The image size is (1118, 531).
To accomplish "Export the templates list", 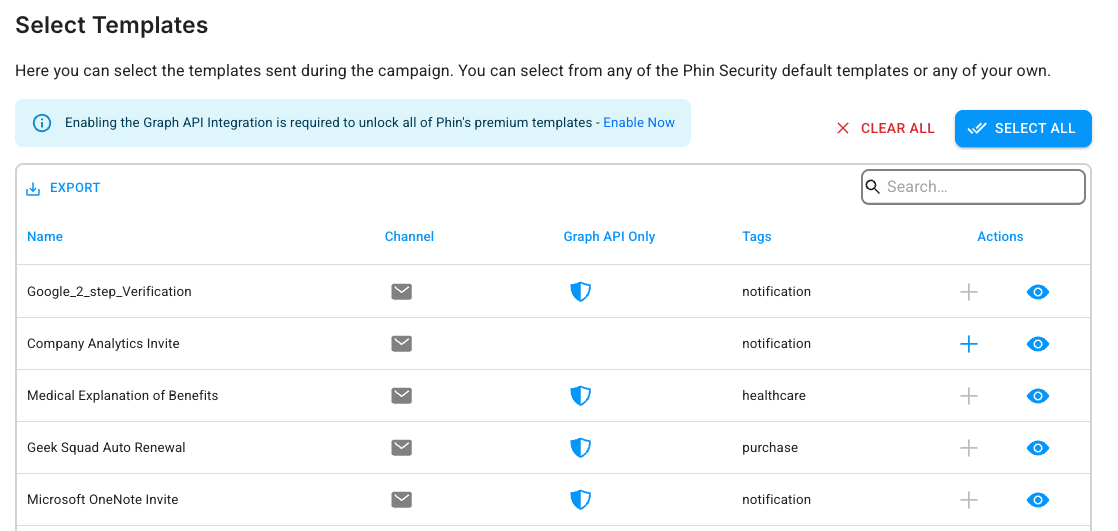I will tap(63, 188).
